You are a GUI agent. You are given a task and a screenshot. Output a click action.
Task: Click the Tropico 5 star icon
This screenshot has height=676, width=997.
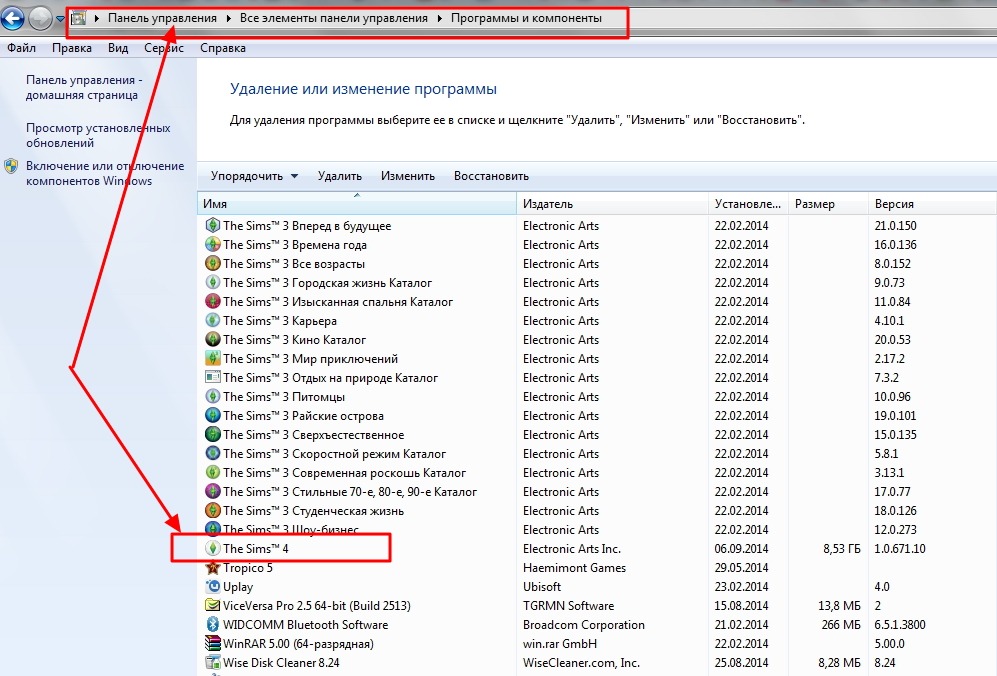212,567
